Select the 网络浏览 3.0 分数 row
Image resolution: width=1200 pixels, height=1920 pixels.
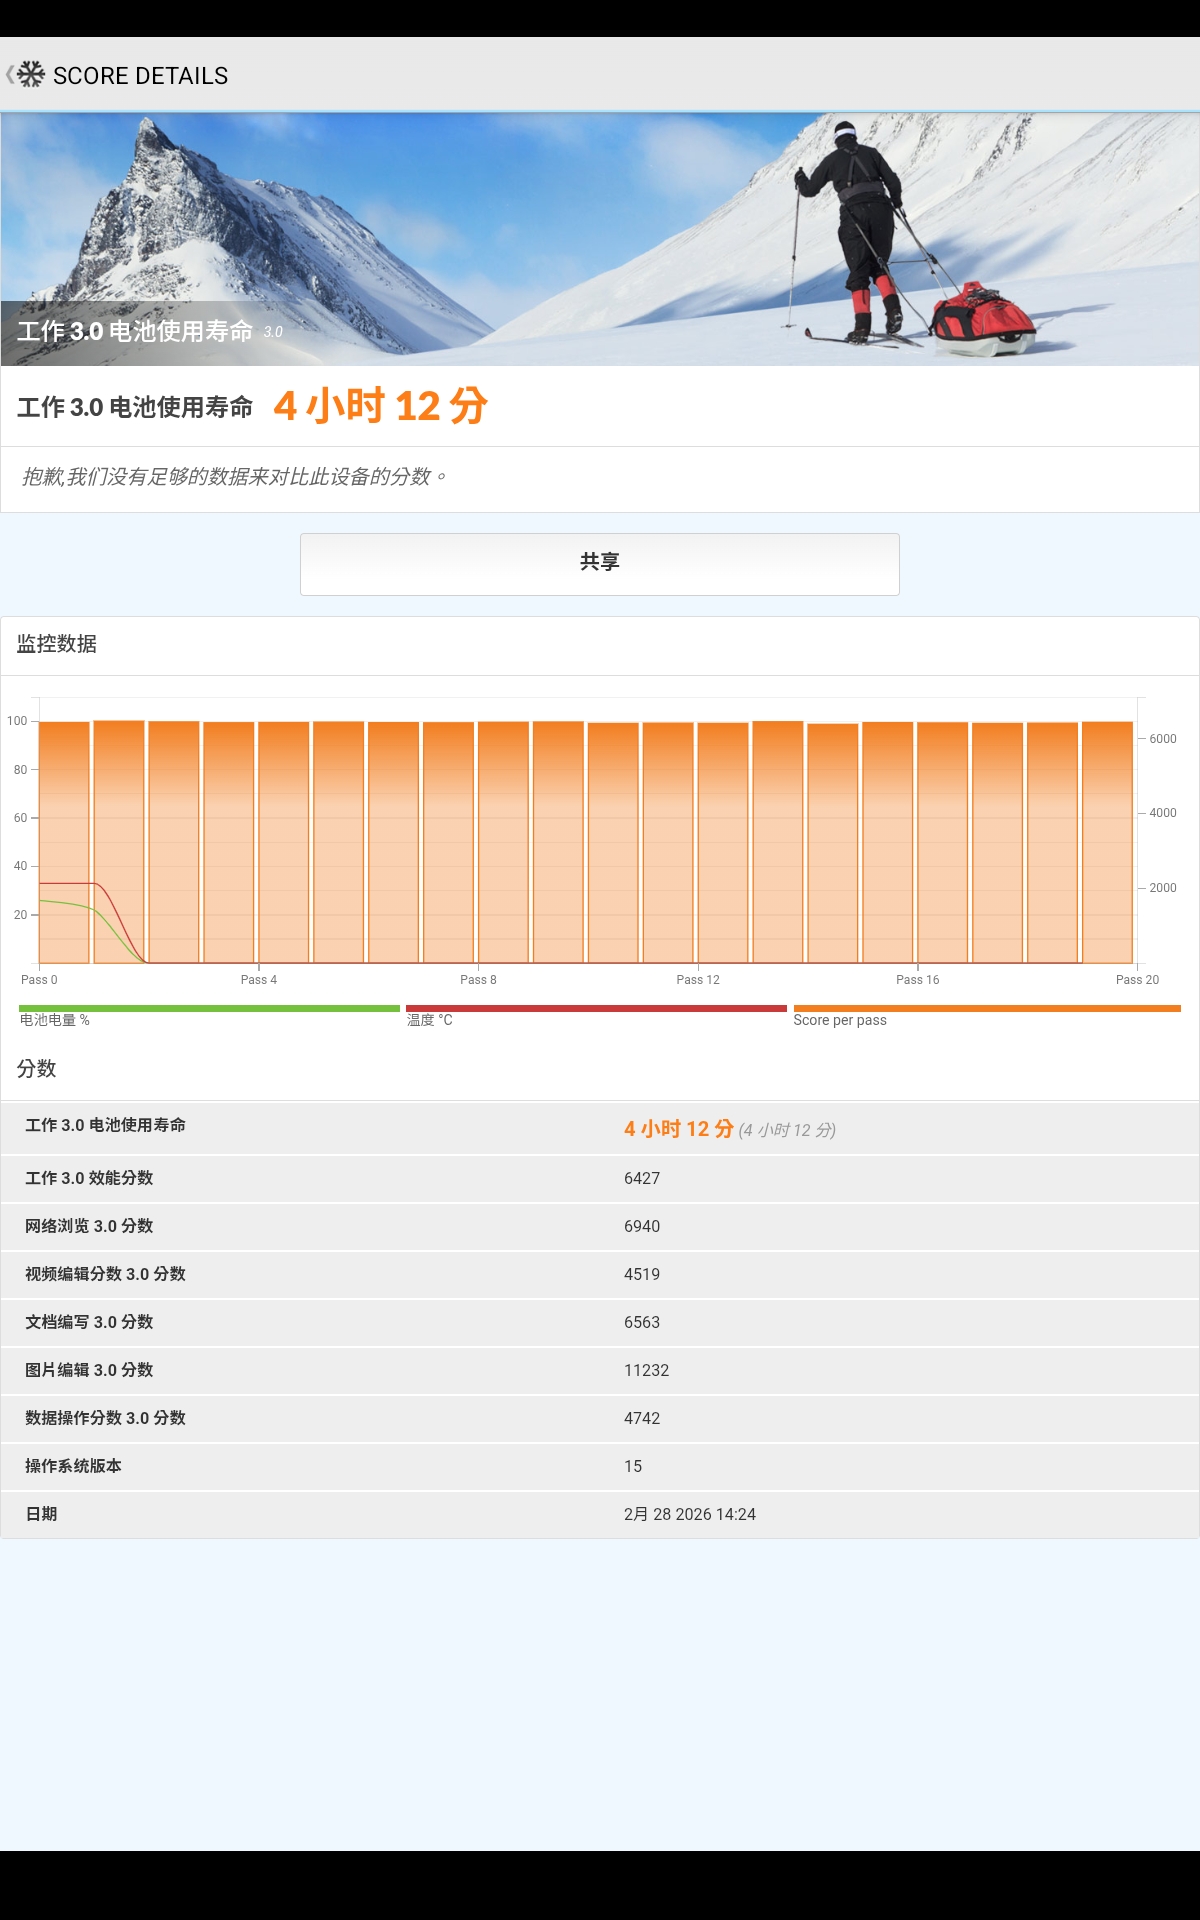(600, 1226)
